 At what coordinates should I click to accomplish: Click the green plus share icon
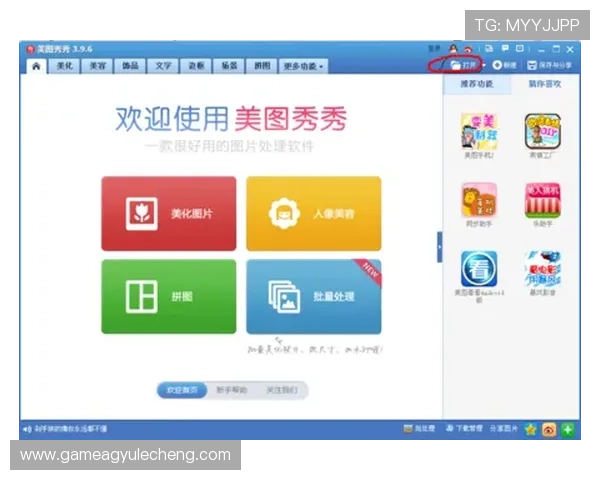[568, 429]
